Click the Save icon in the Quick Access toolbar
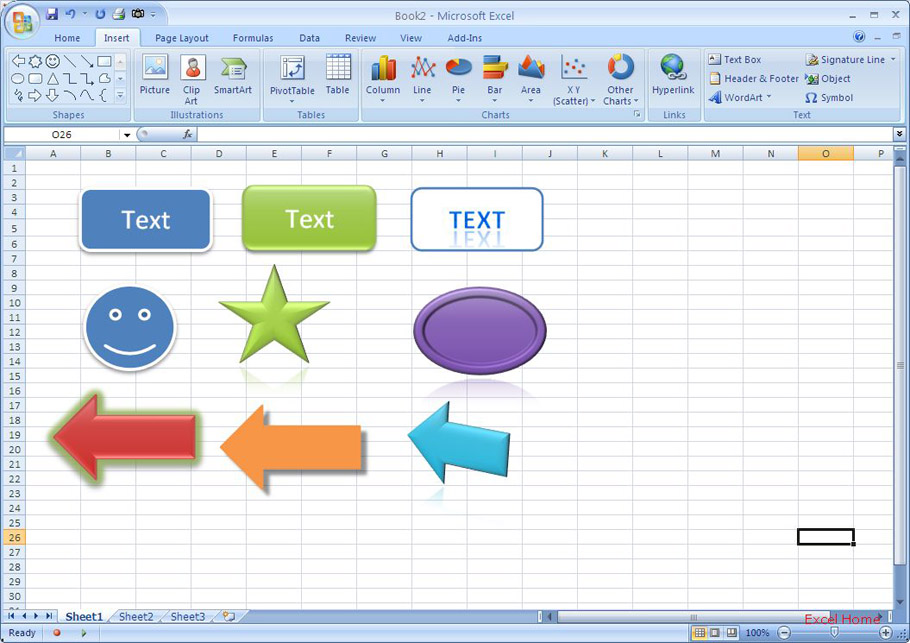 tap(51, 14)
